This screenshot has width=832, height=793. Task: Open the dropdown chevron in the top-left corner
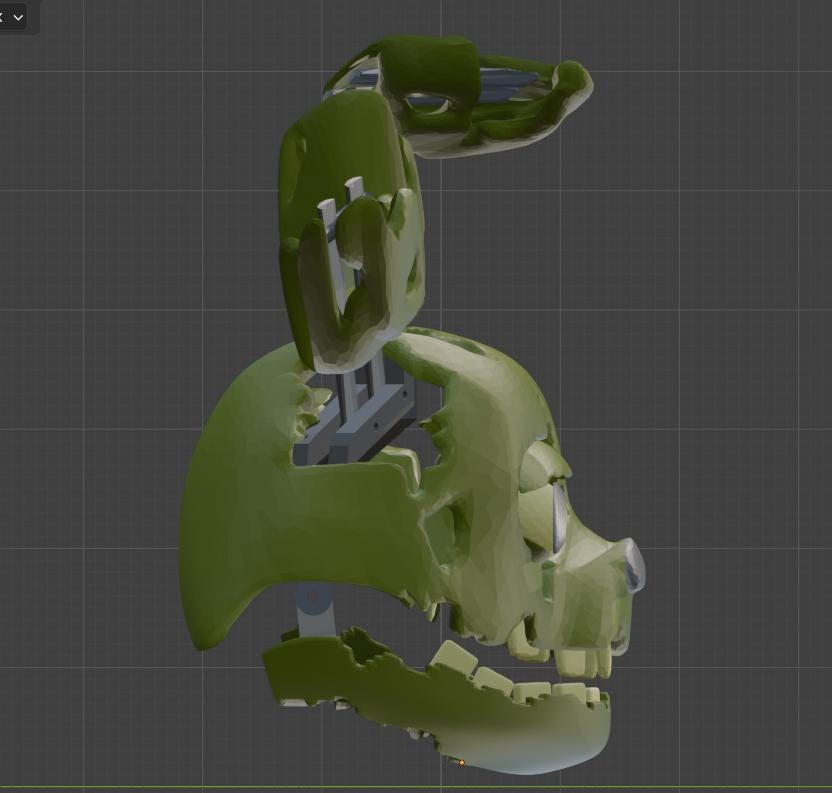18,18
